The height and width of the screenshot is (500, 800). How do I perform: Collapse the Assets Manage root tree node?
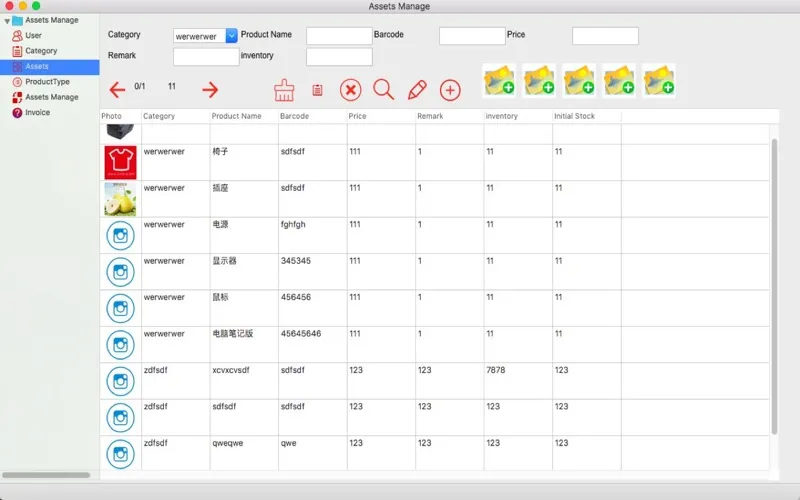[7, 21]
